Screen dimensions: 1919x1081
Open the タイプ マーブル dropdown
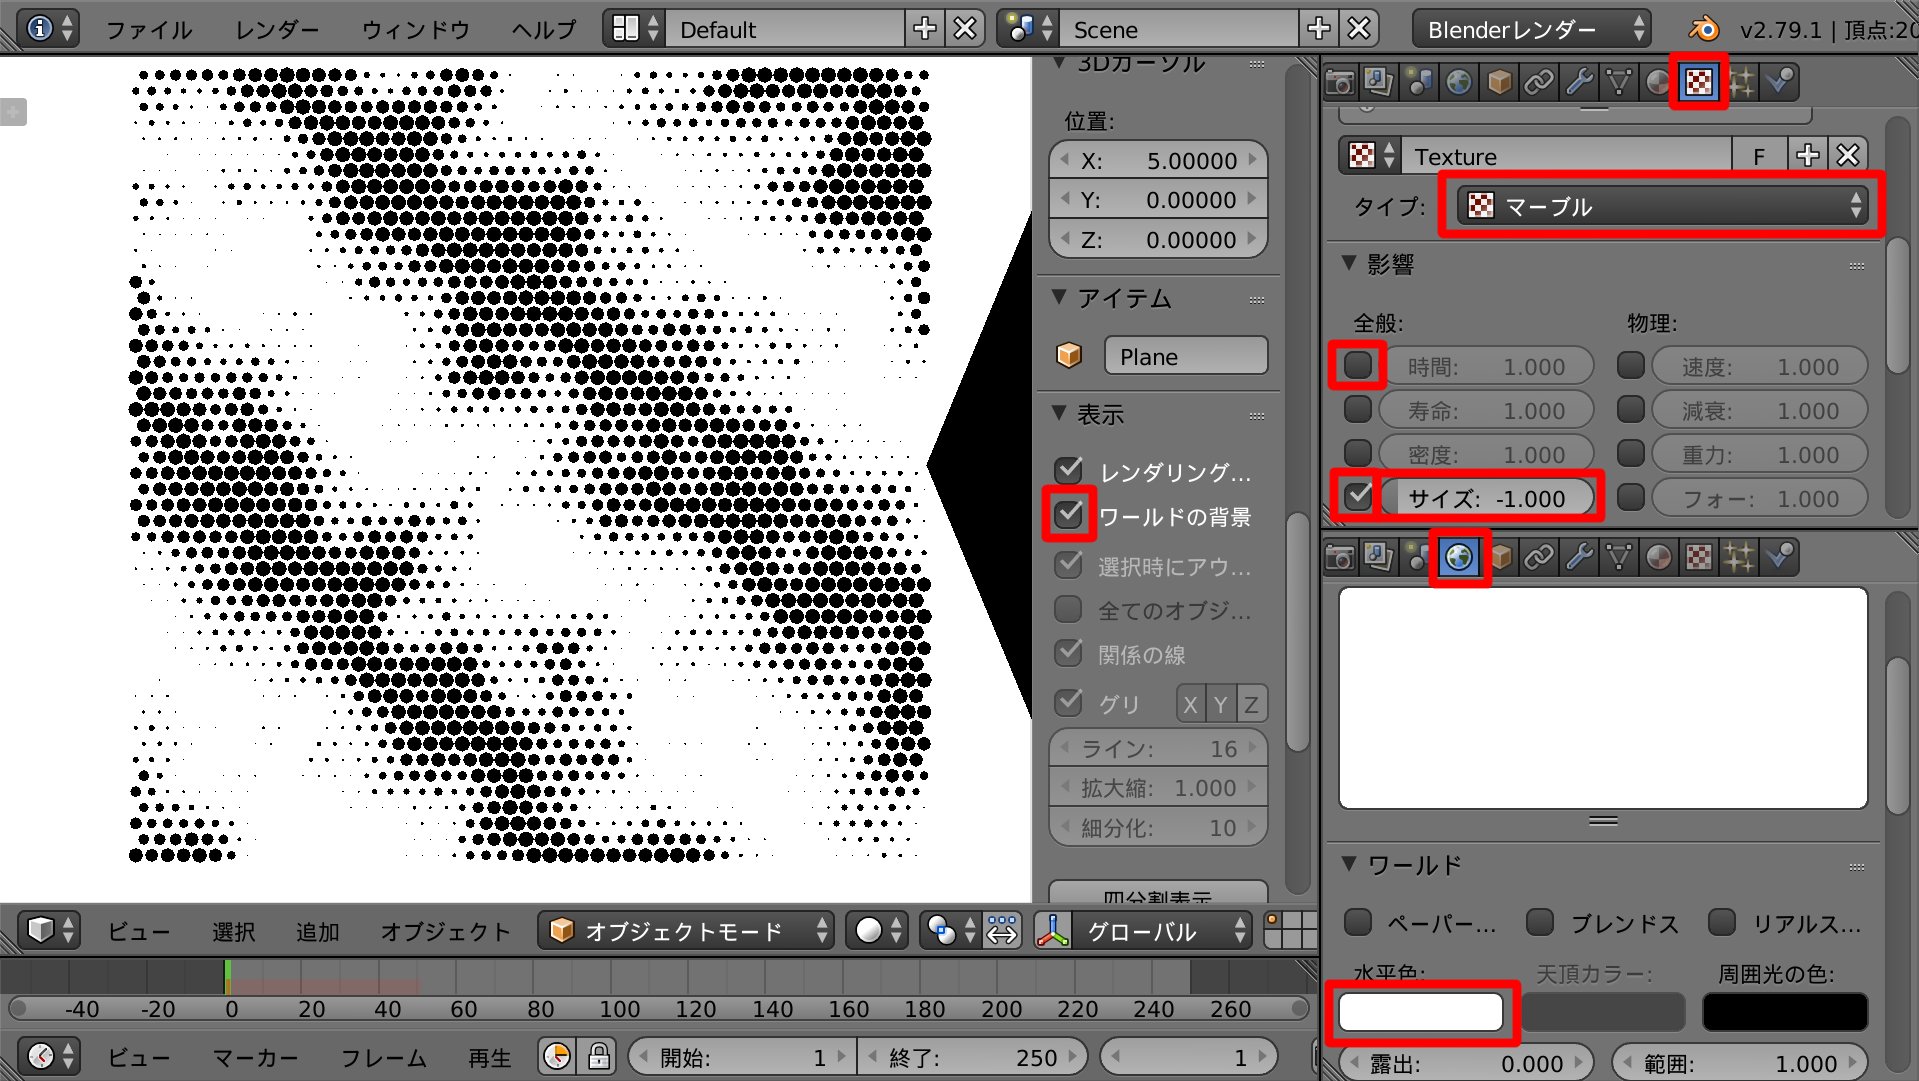point(1661,206)
